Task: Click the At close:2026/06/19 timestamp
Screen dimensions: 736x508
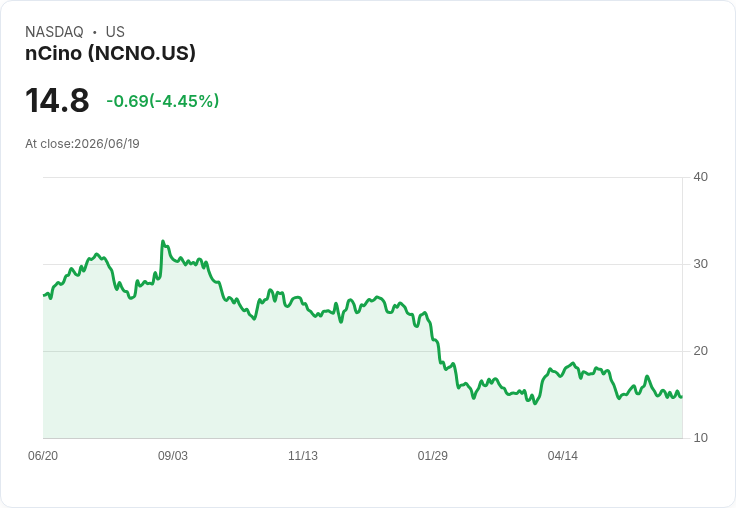Action: coord(82,144)
